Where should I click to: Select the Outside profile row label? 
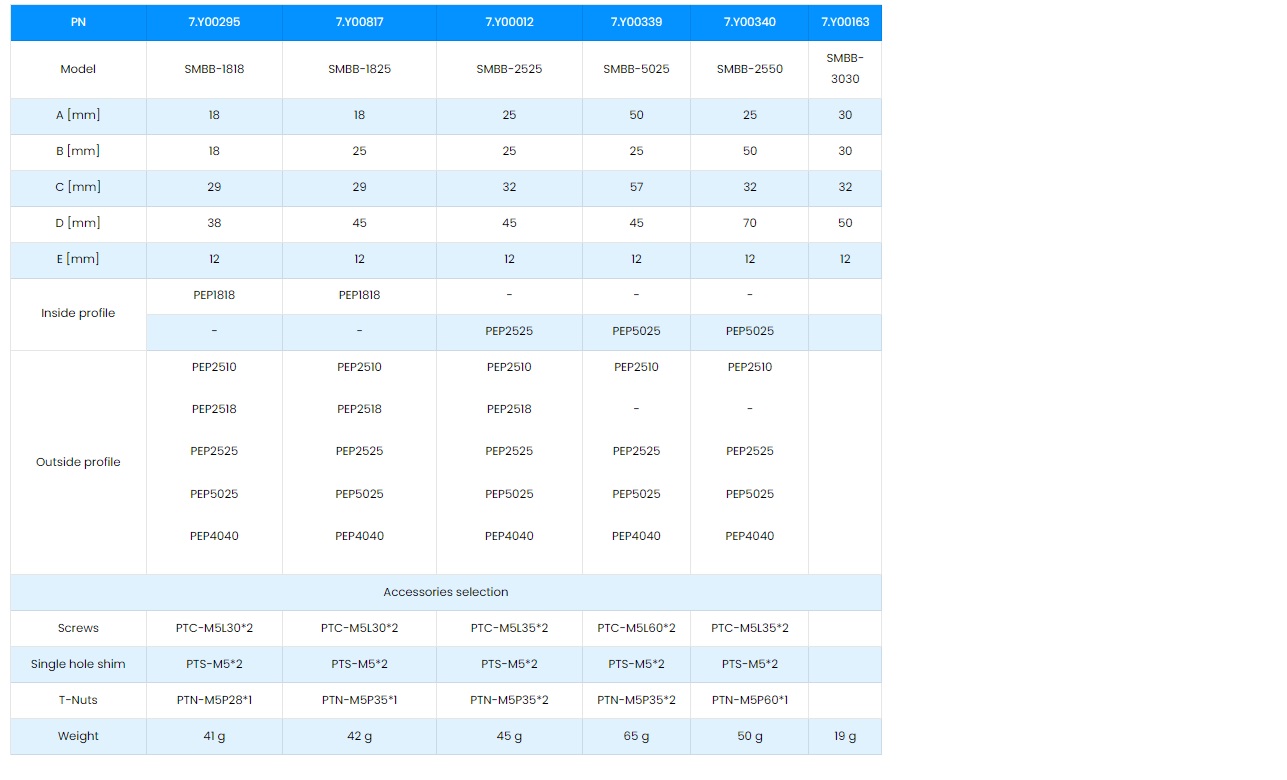tap(78, 462)
